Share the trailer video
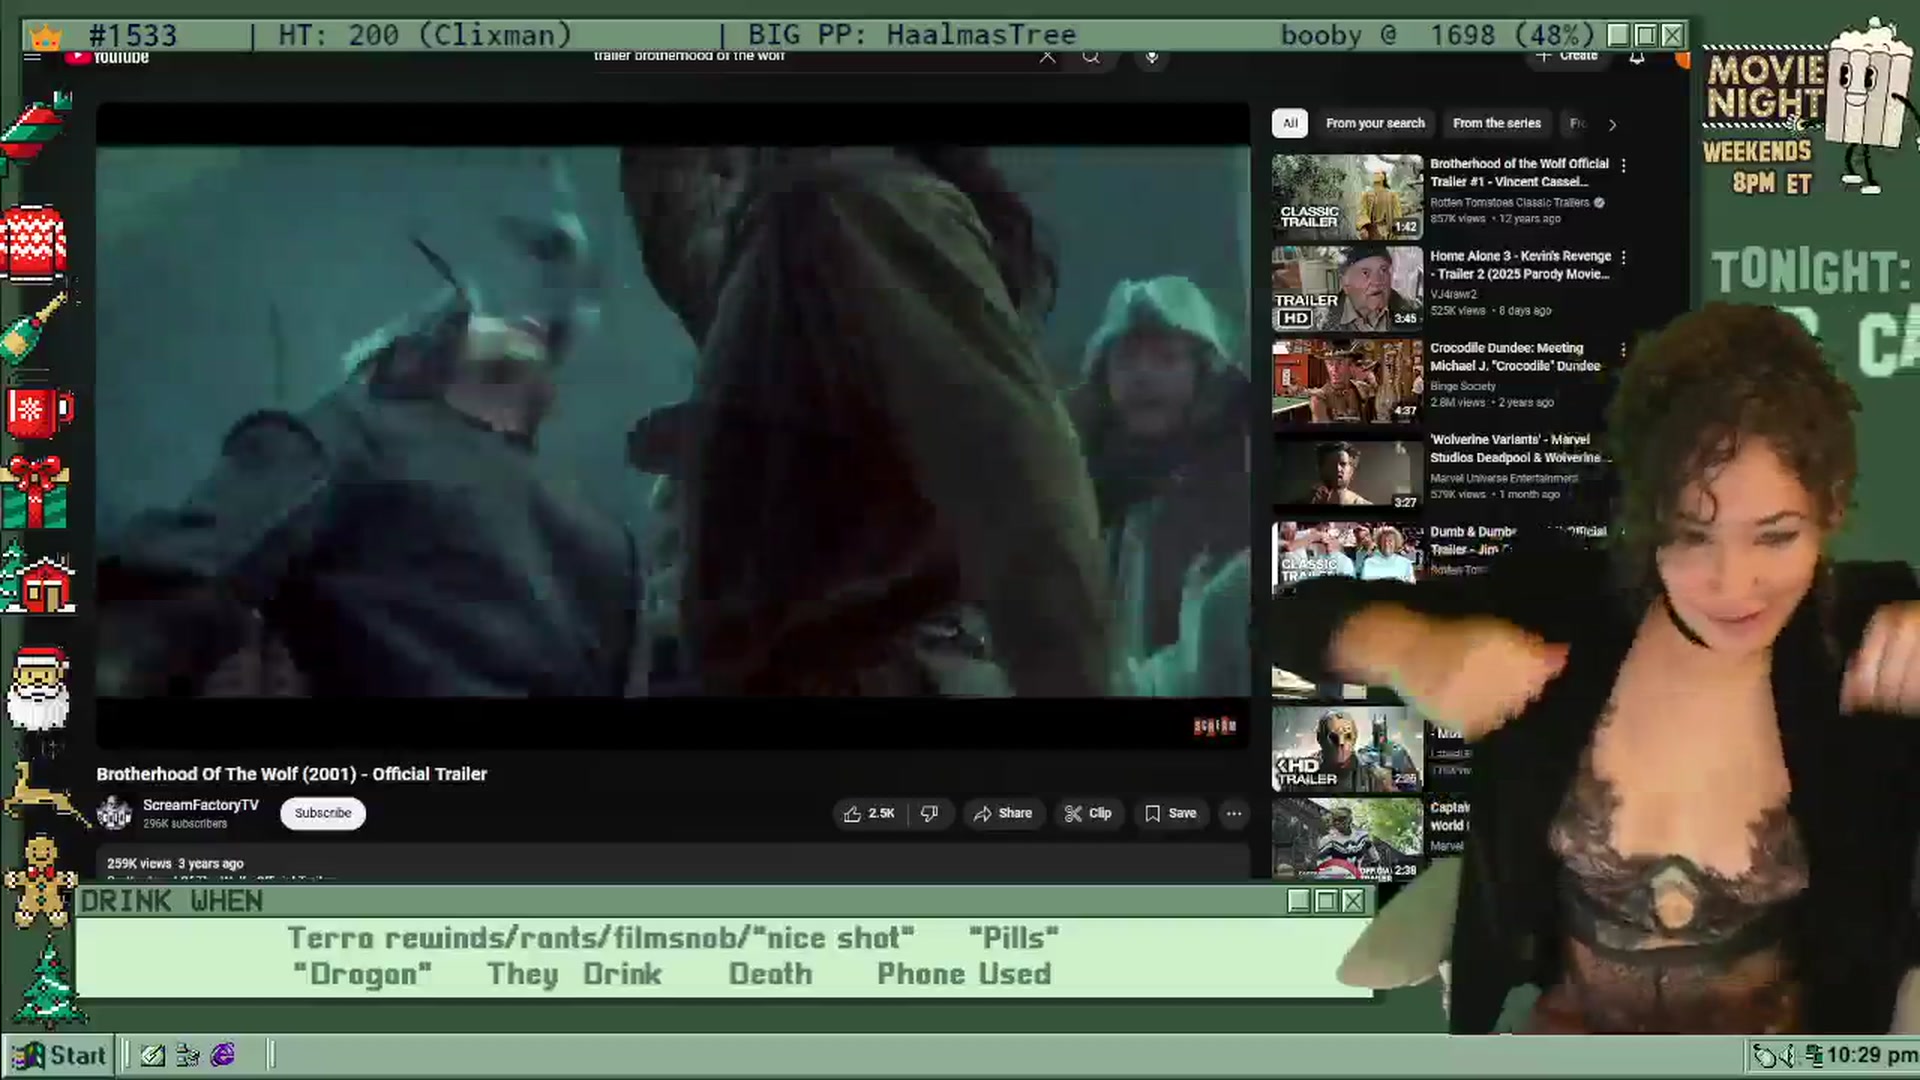Screen dimensions: 1920x1080 pyautogui.click(x=1003, y=813)
